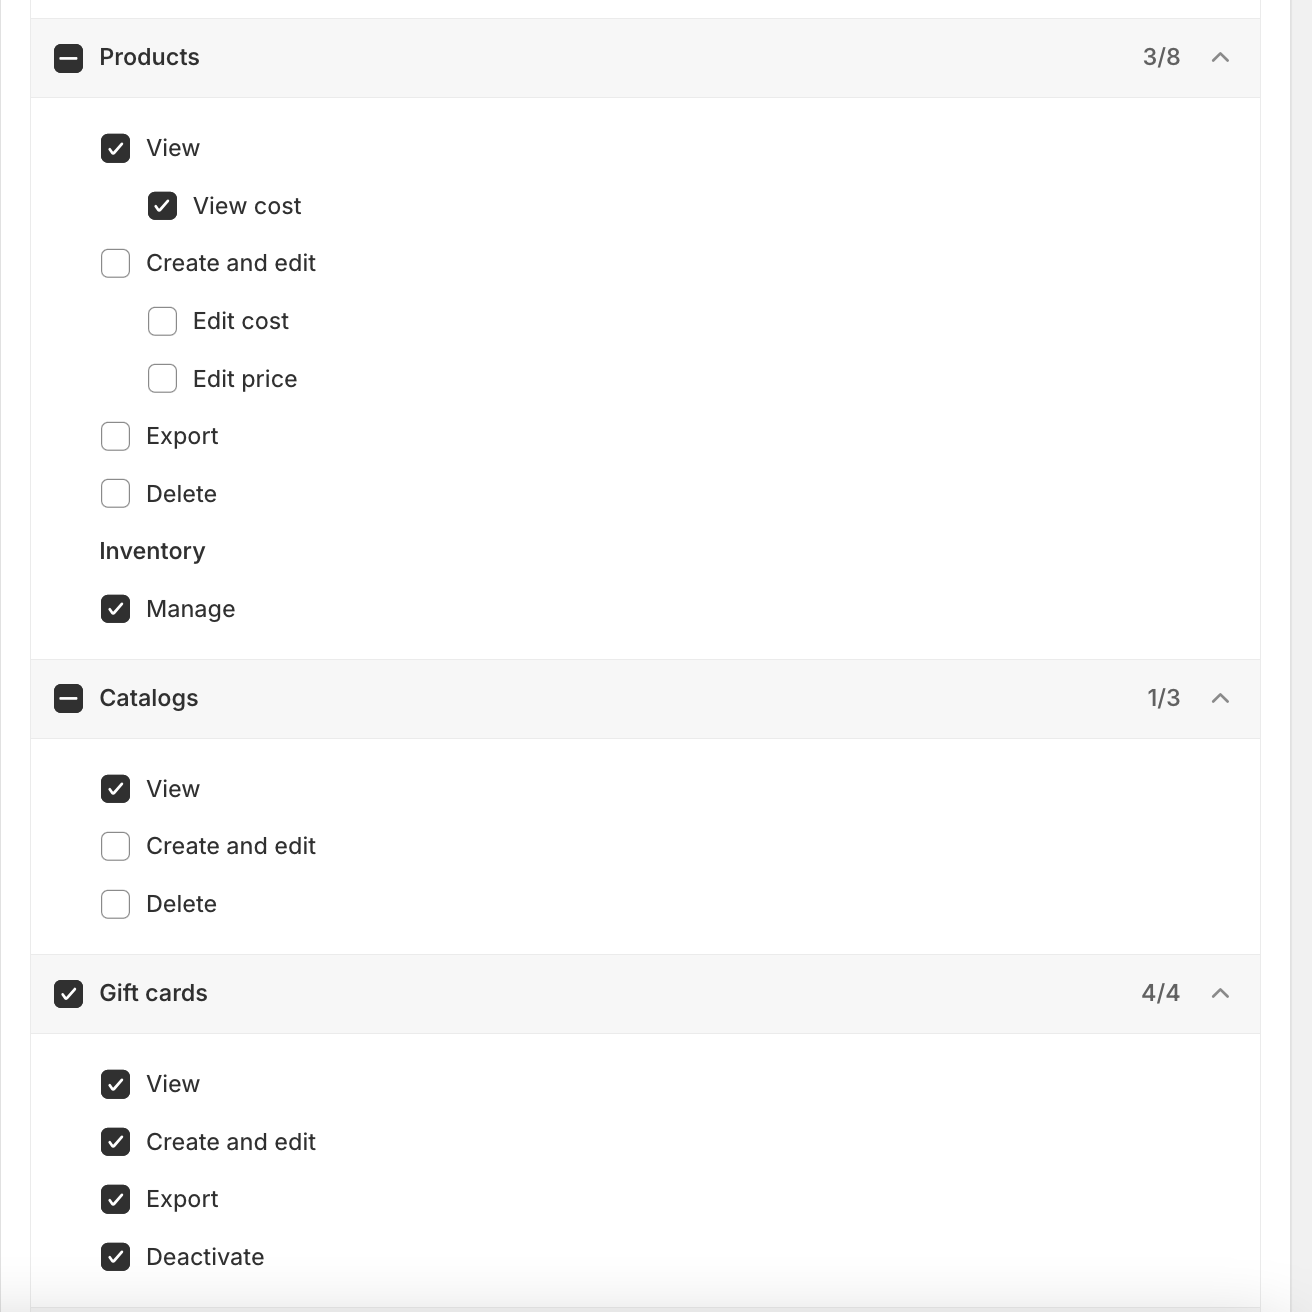This screenshot has height=1312, width=1312.
Task: Collapse the Catalogs section chevron
Action: [1220, 698]
